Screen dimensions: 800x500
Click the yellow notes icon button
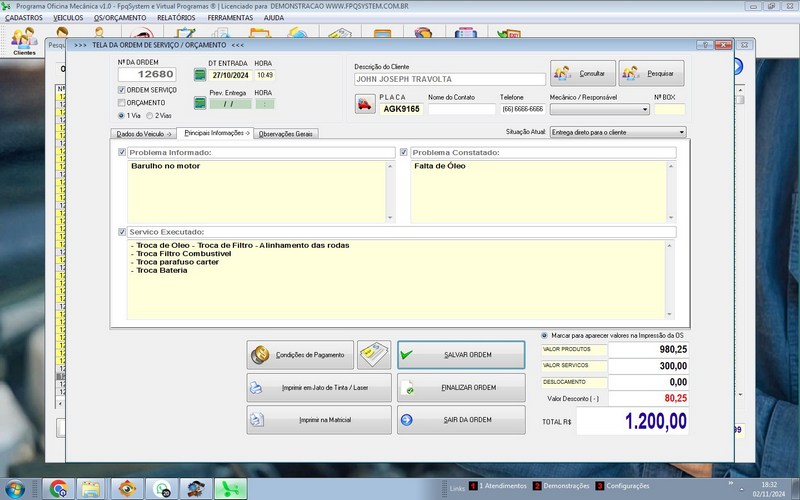pyautogui.click(x=374, y=354)
